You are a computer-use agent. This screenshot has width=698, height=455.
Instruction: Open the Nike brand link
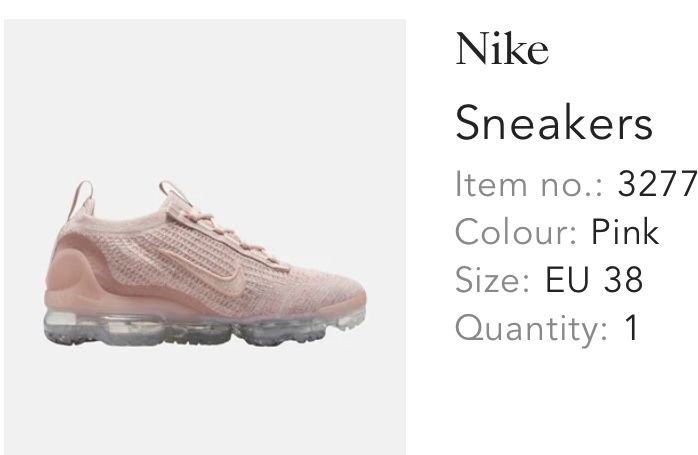coord(502,49)
